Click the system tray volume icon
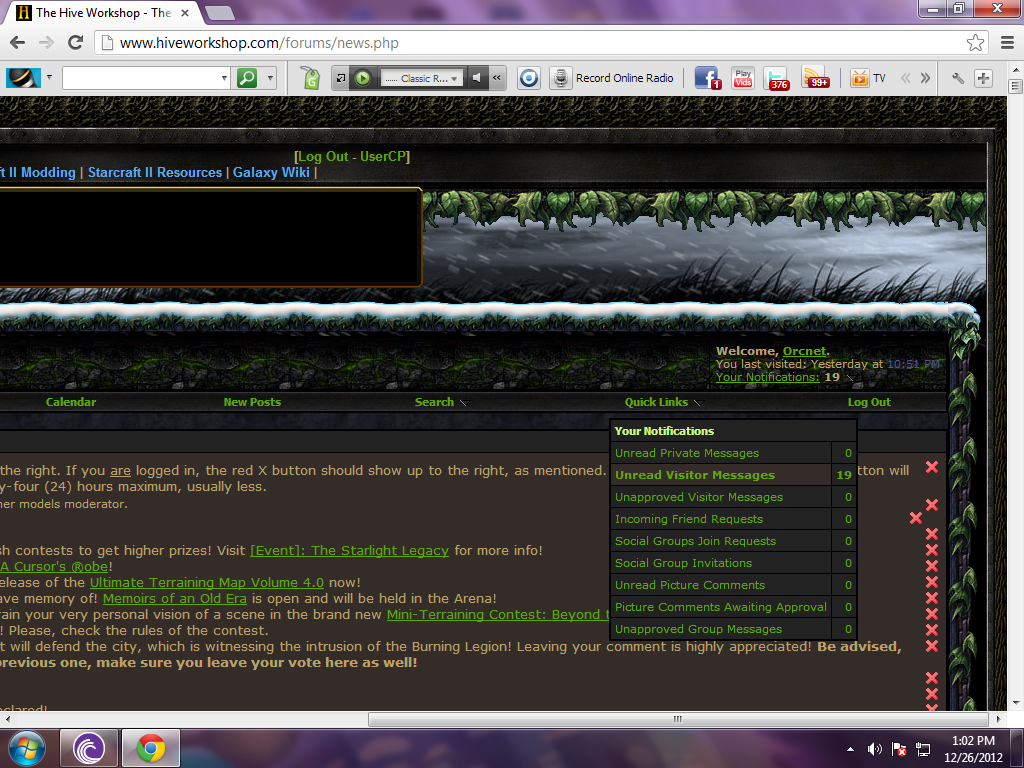This screenshot has height=768, width=1024. 874,749
